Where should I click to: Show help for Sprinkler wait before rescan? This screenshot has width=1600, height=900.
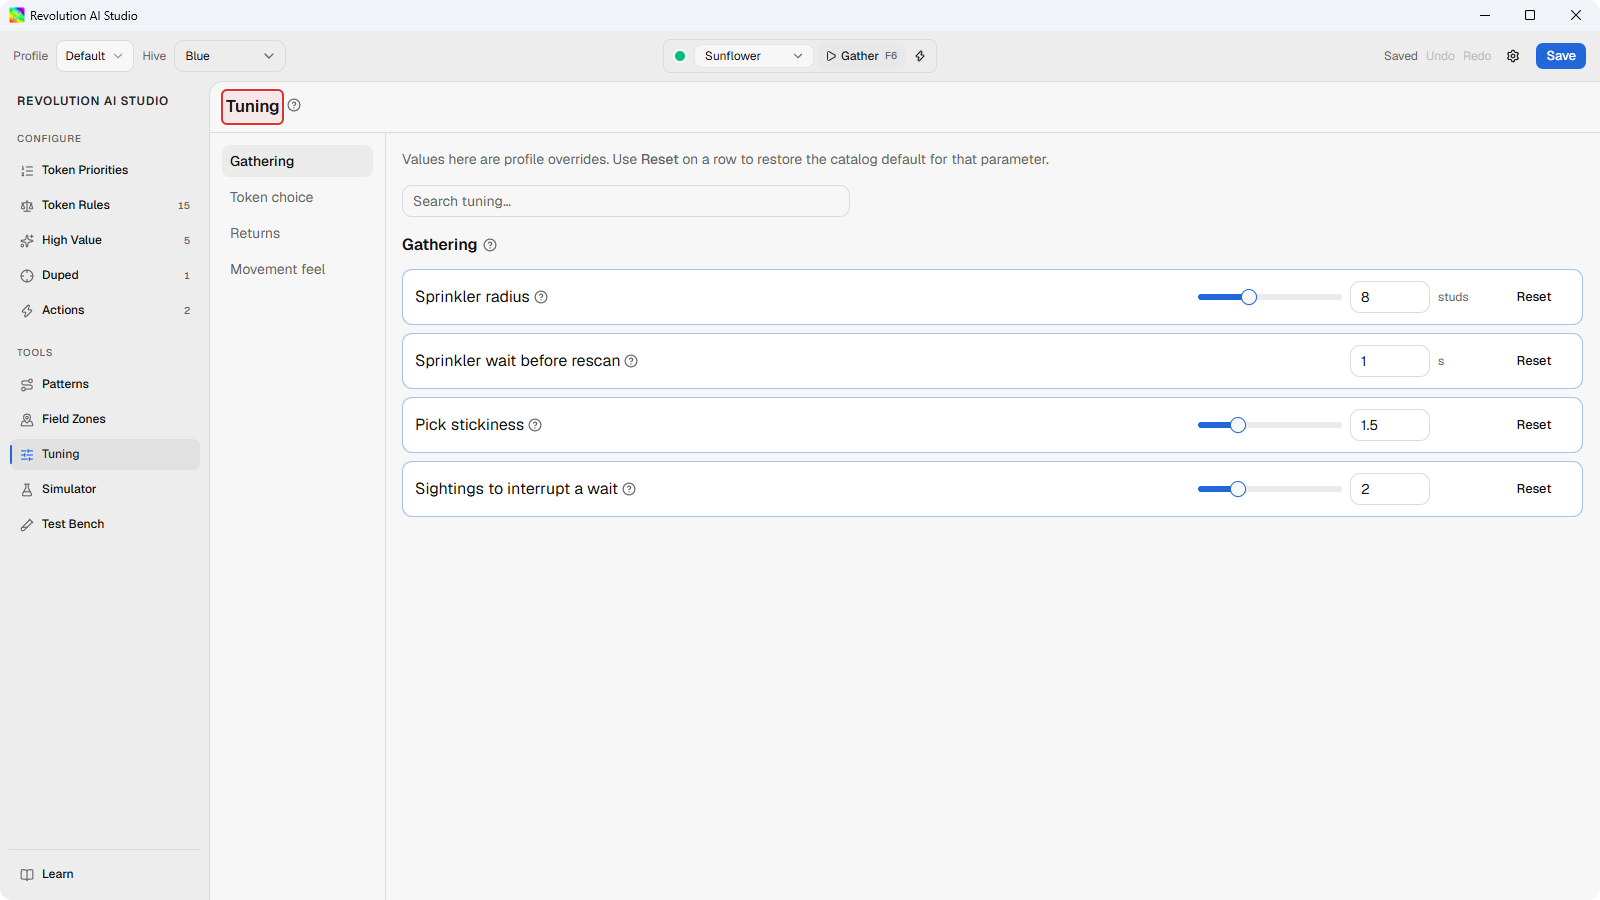click(x=631, y=361)
